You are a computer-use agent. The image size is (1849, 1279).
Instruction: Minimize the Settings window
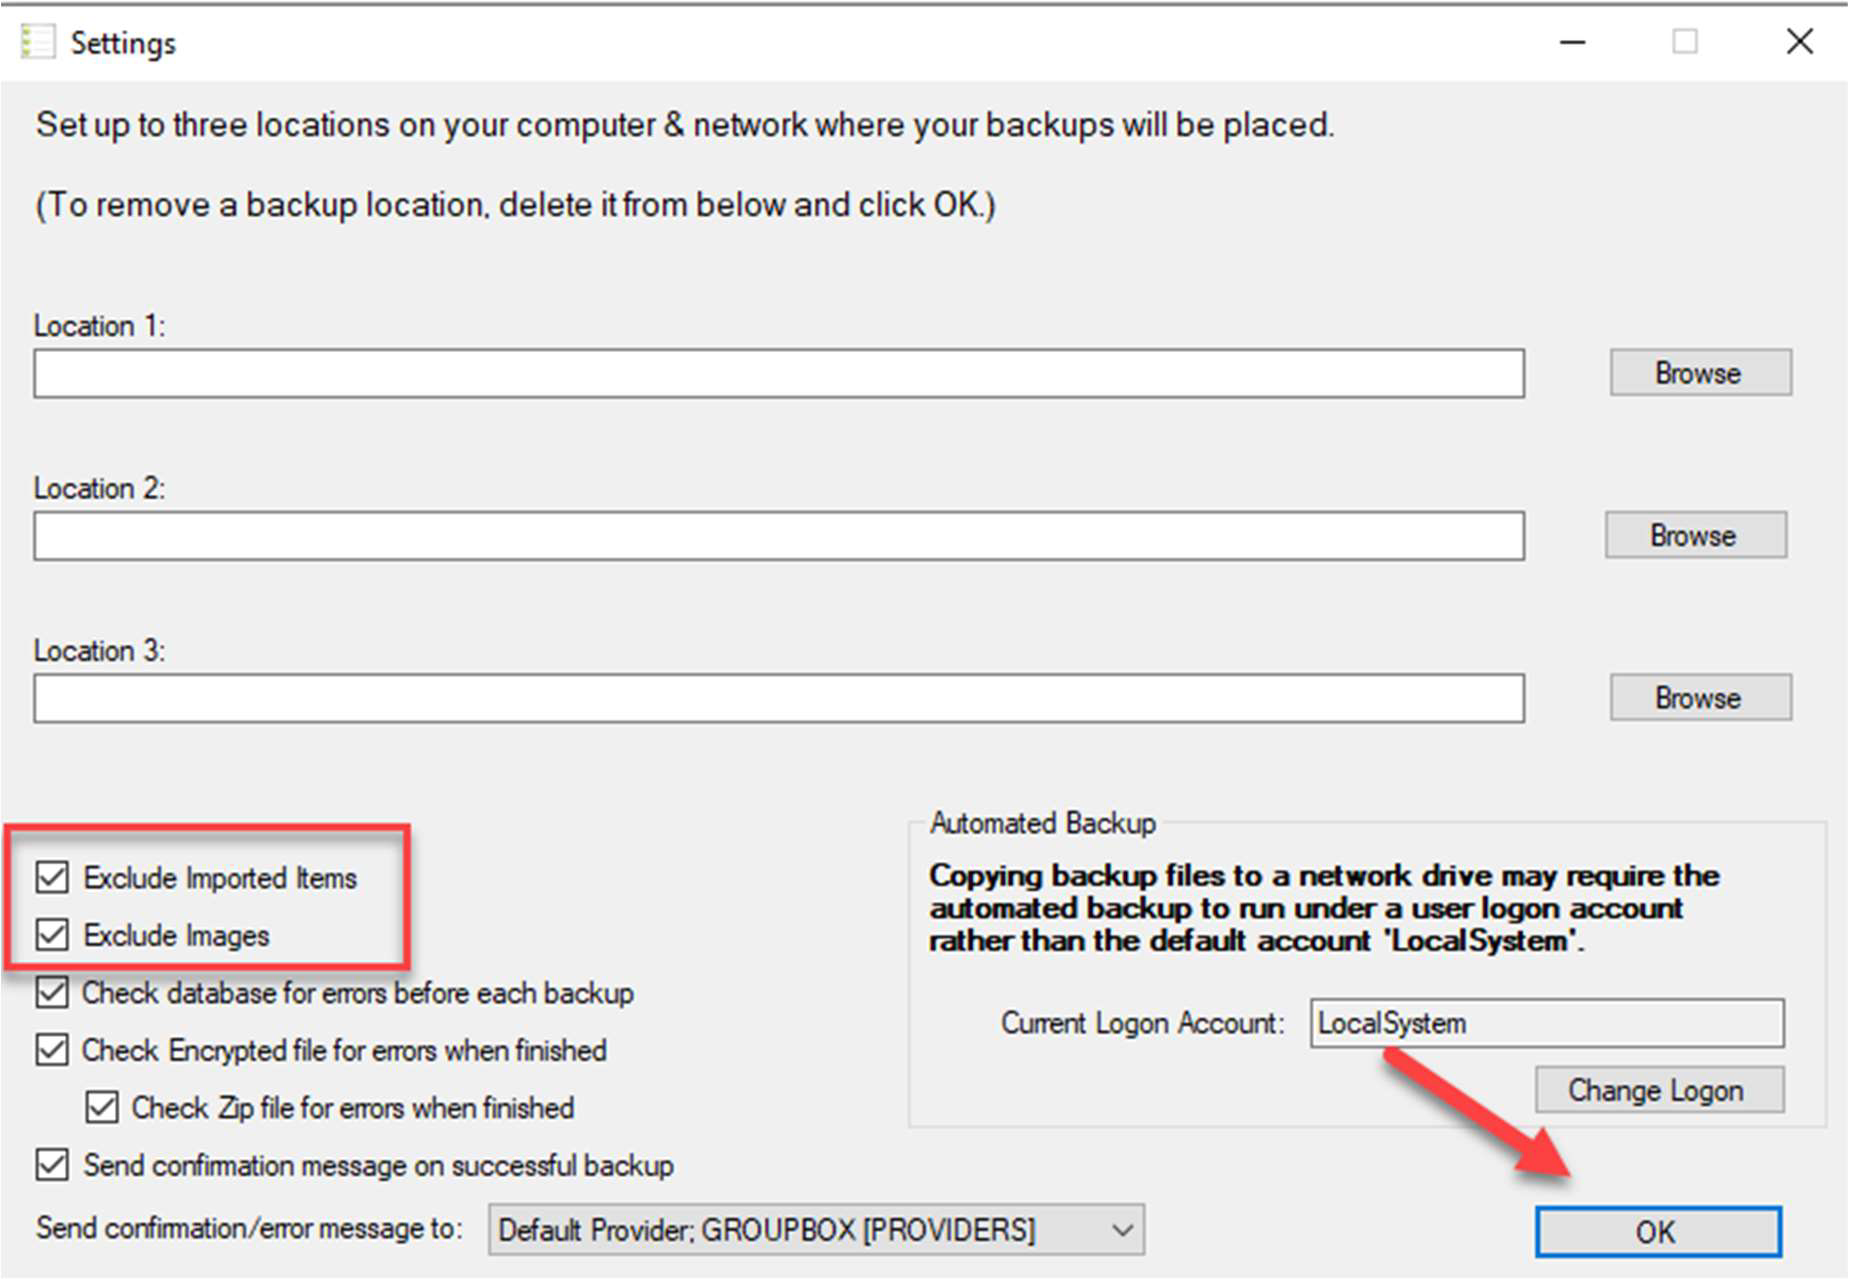pyautogui.click(x=1572, y=42)
